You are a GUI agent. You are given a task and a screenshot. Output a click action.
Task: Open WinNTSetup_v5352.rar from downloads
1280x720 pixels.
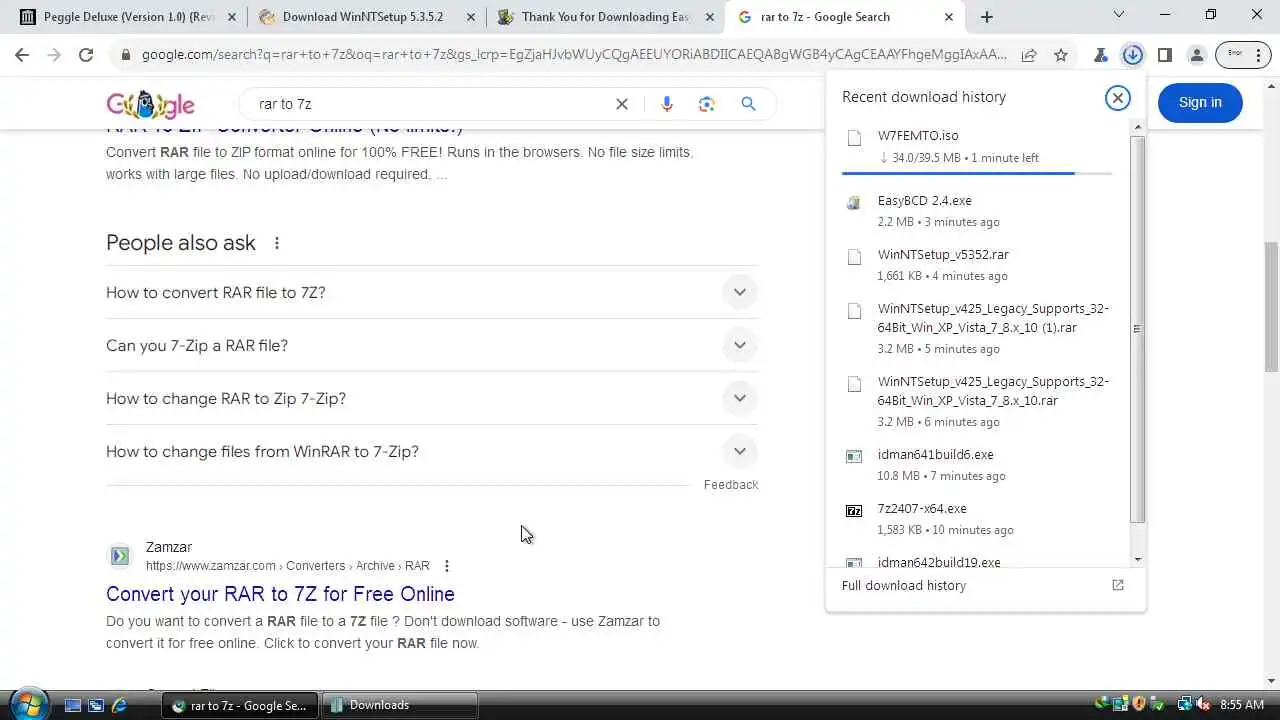click(x=943, y=255)
